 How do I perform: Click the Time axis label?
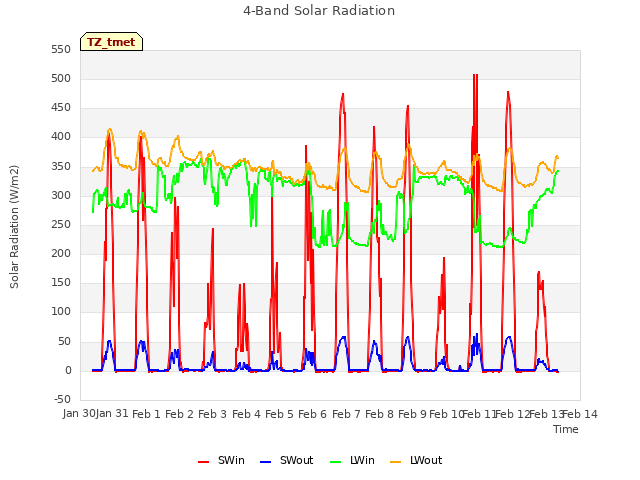566,429
